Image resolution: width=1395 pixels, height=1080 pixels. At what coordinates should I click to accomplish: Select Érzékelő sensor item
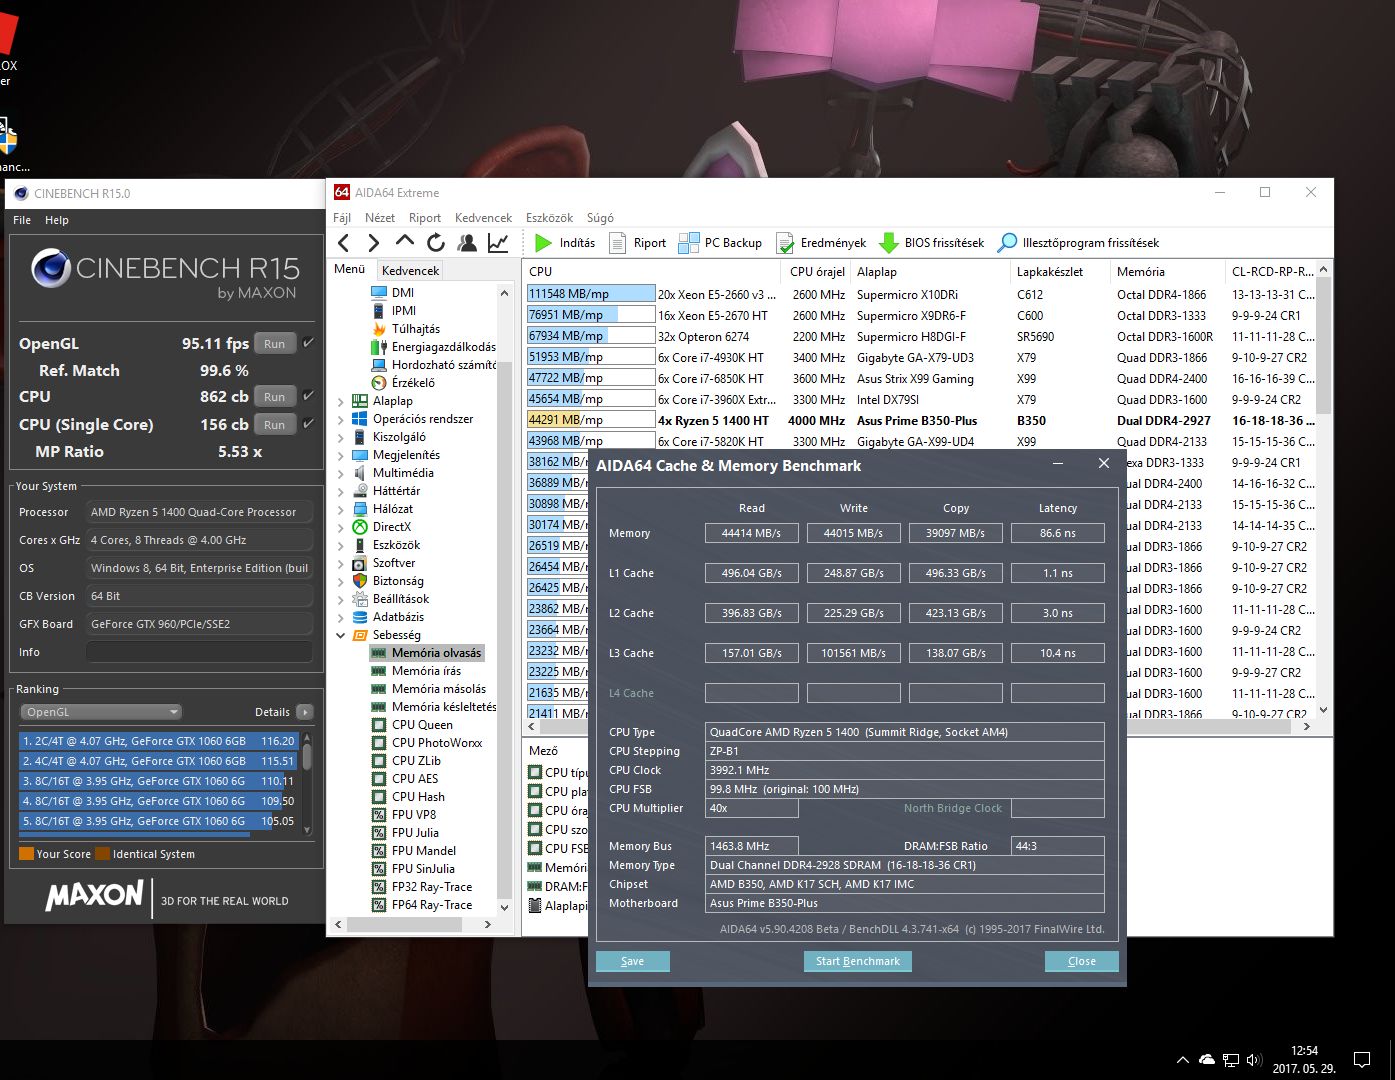point(413,383)
